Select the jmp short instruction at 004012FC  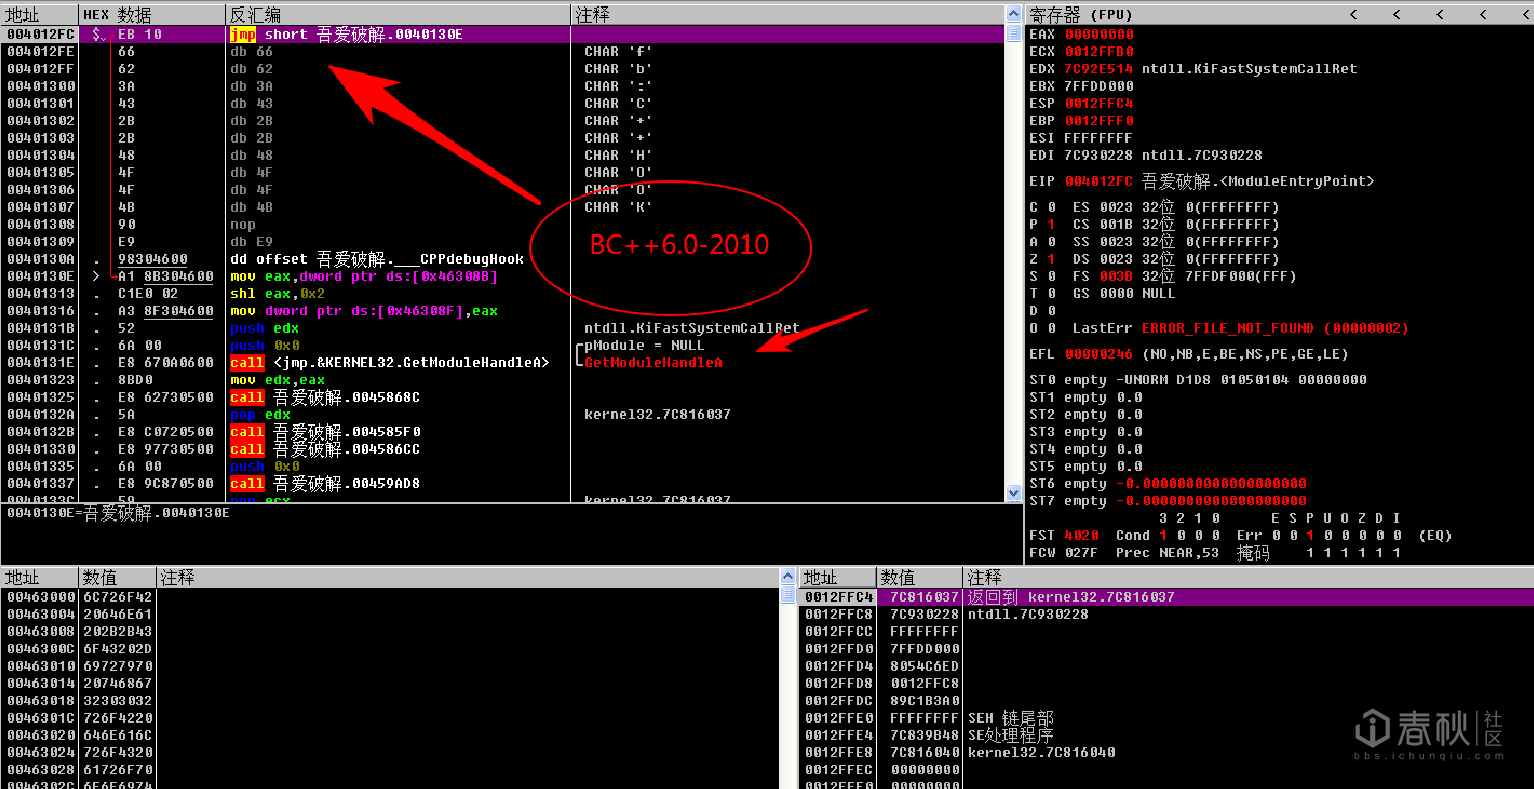click(x=503, y=34)
